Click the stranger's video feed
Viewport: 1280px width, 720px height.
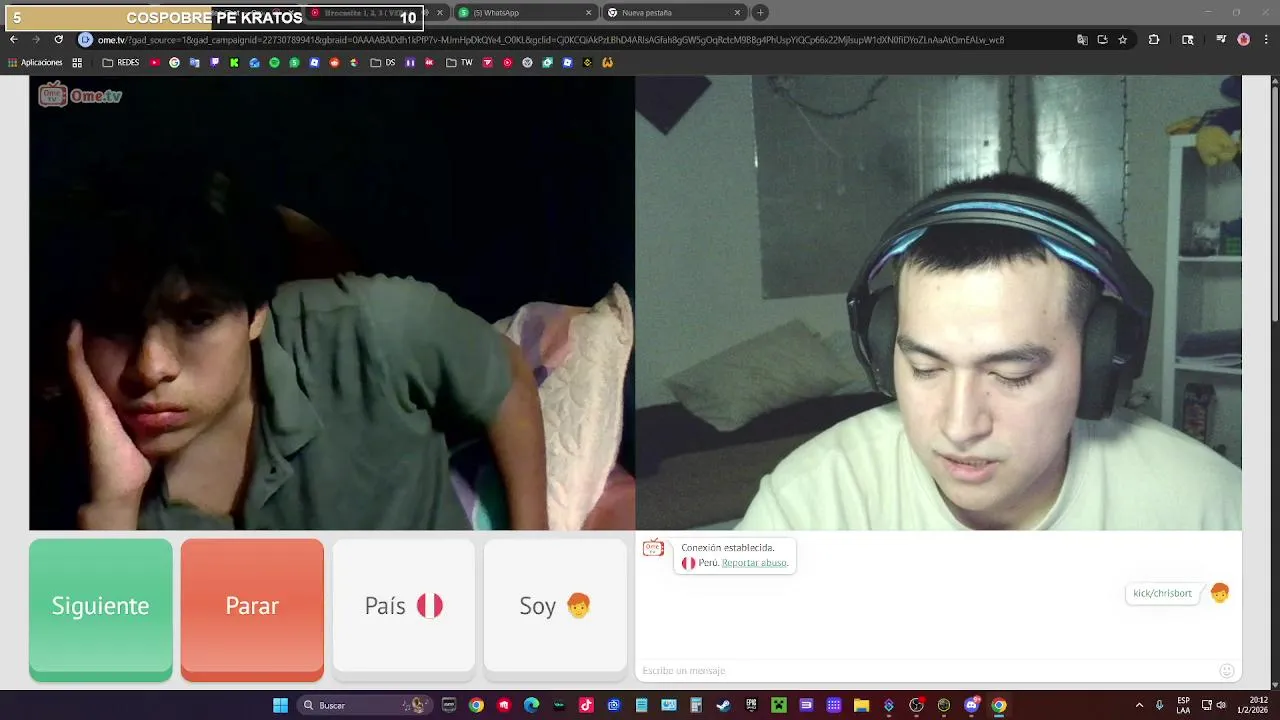332,303
